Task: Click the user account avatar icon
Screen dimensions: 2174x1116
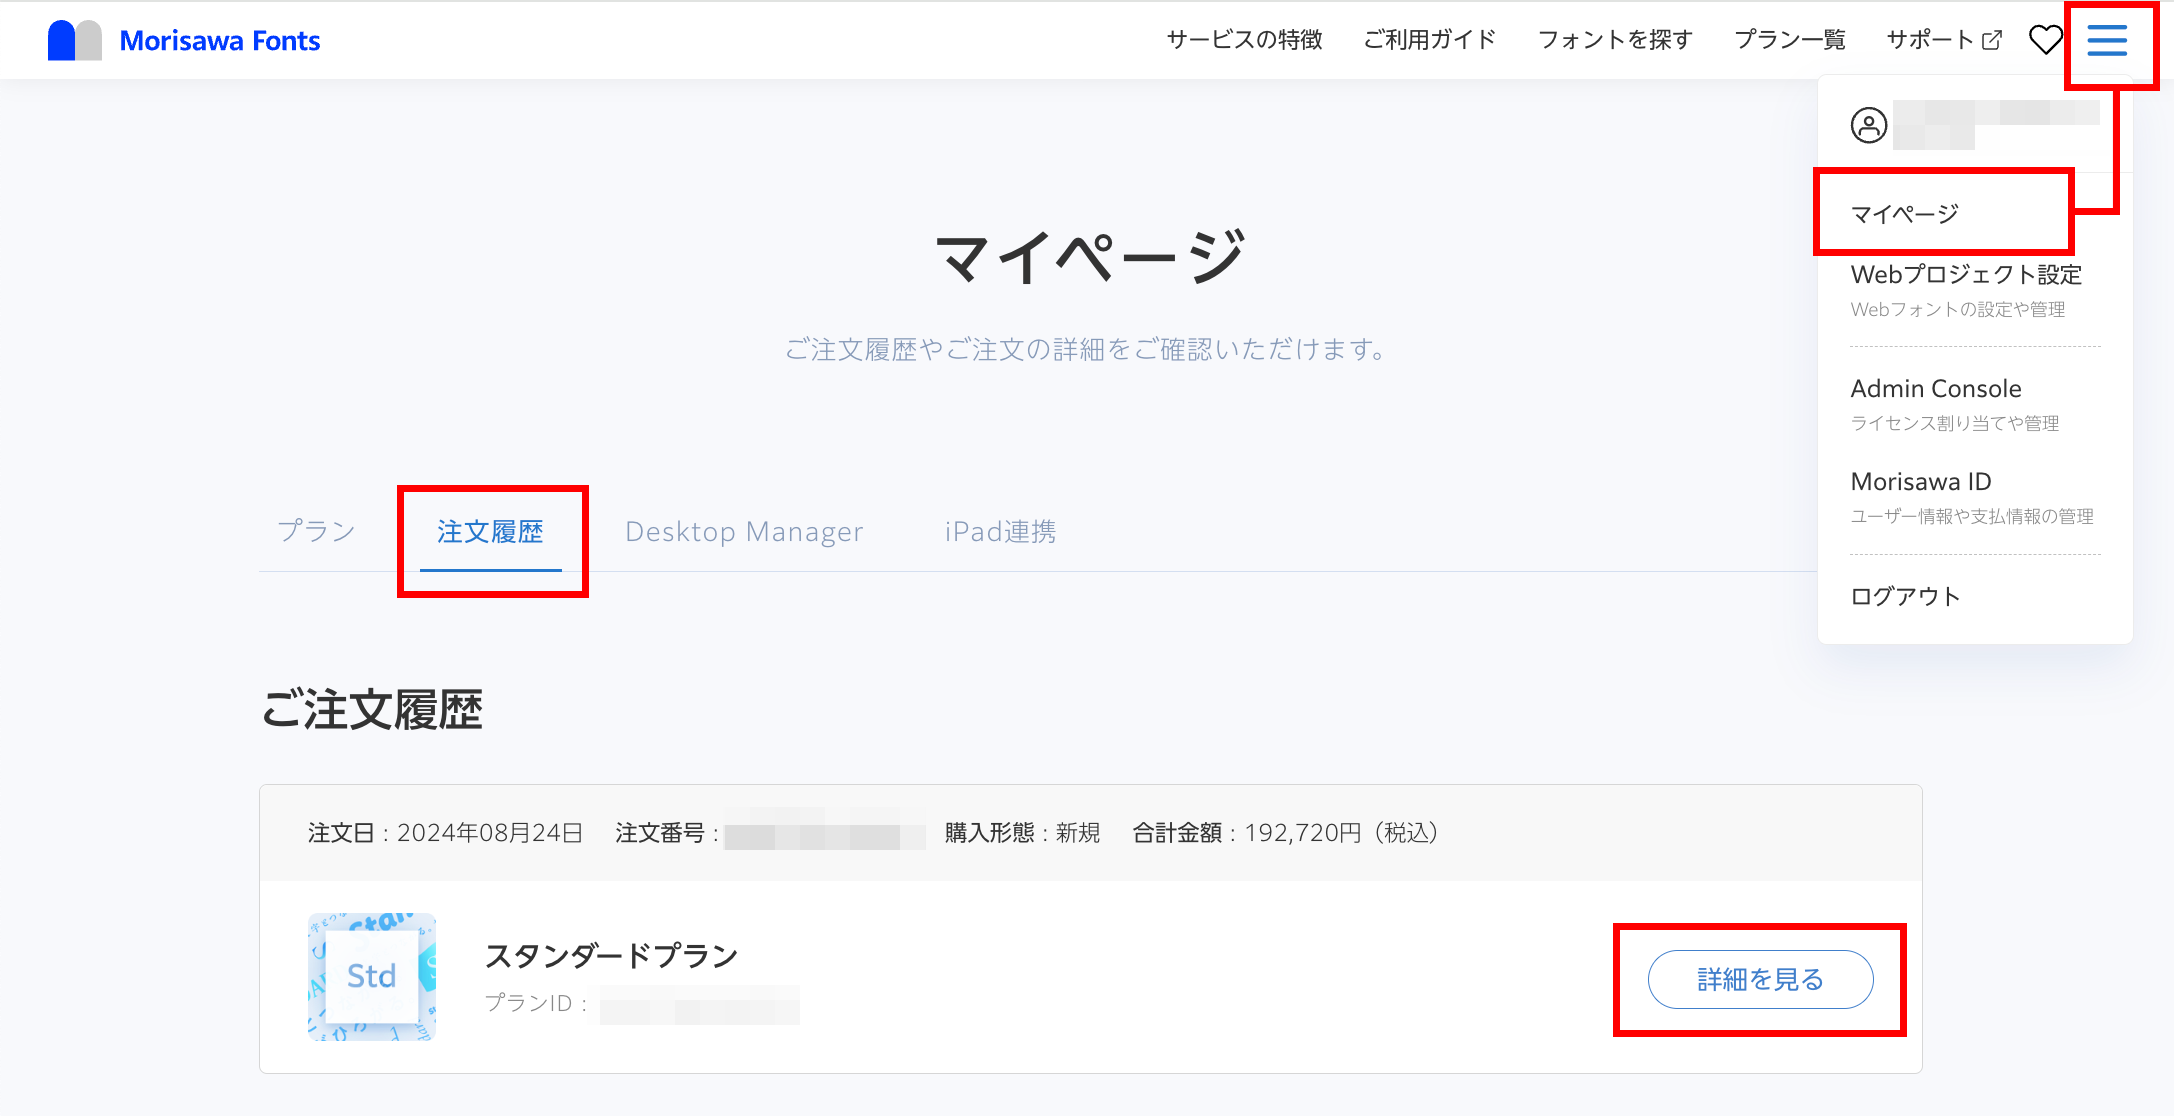Action: pyautogui.click(x=1869, y=125)
